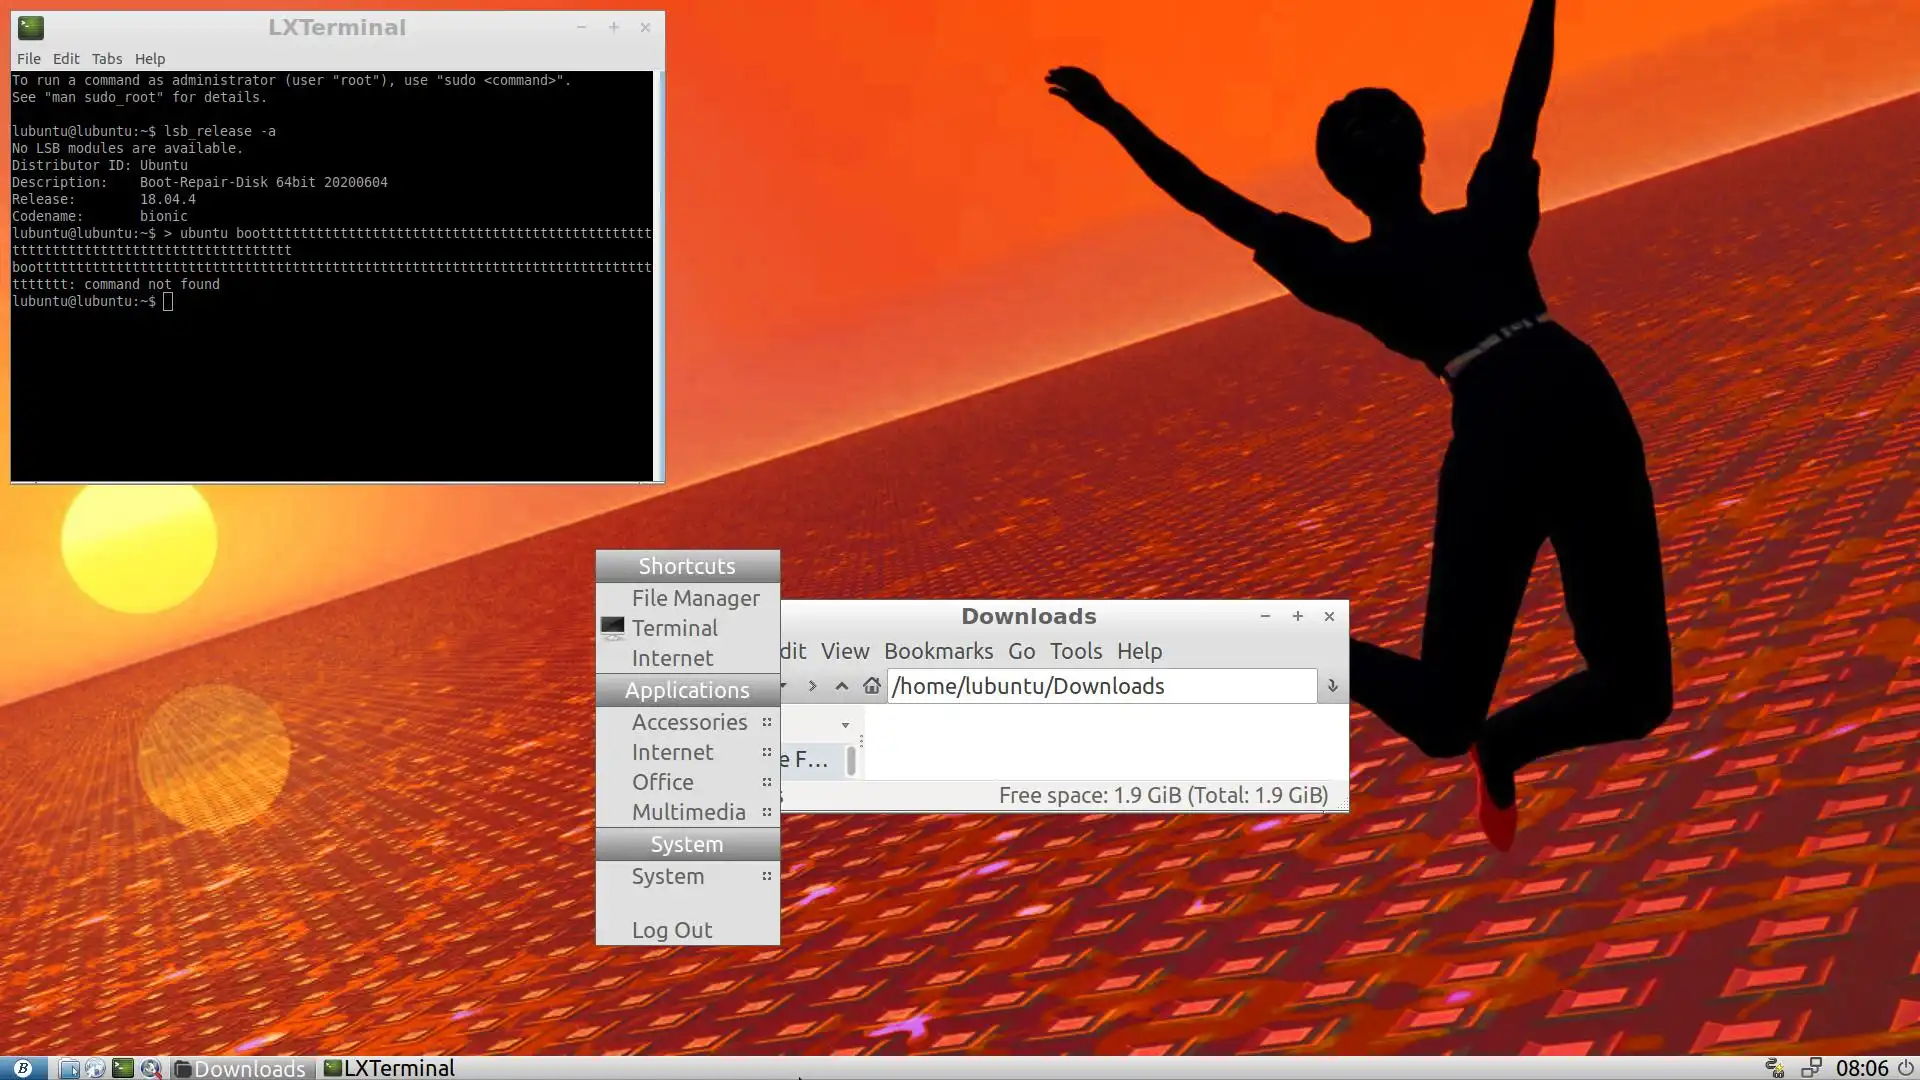Open file manager from panel launcher
The image size is (1920, 1080).
(x=69, y=1068)
